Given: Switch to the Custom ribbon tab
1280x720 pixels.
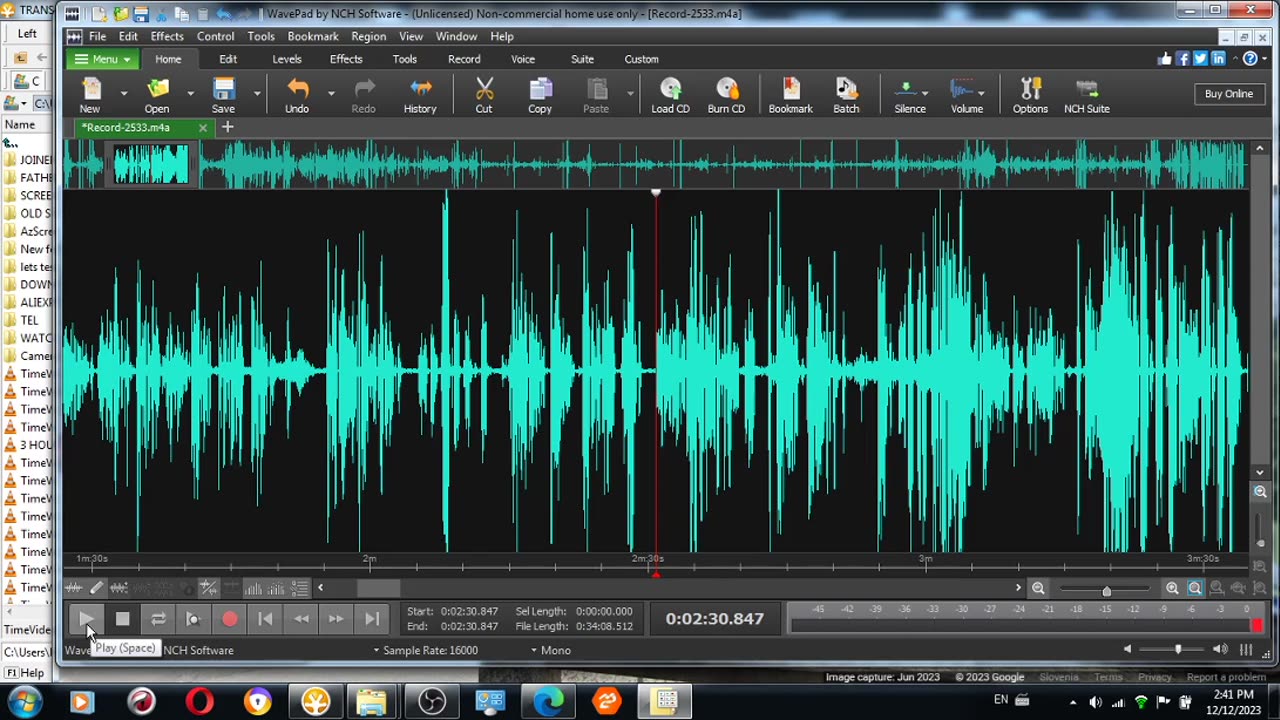Looking at the screenshot, I should coord(641,59).
